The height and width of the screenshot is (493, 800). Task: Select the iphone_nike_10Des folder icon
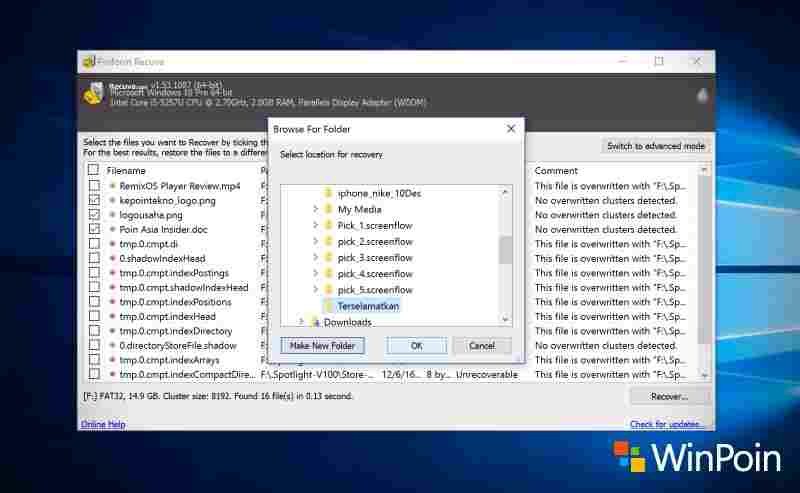click(329, 193)
